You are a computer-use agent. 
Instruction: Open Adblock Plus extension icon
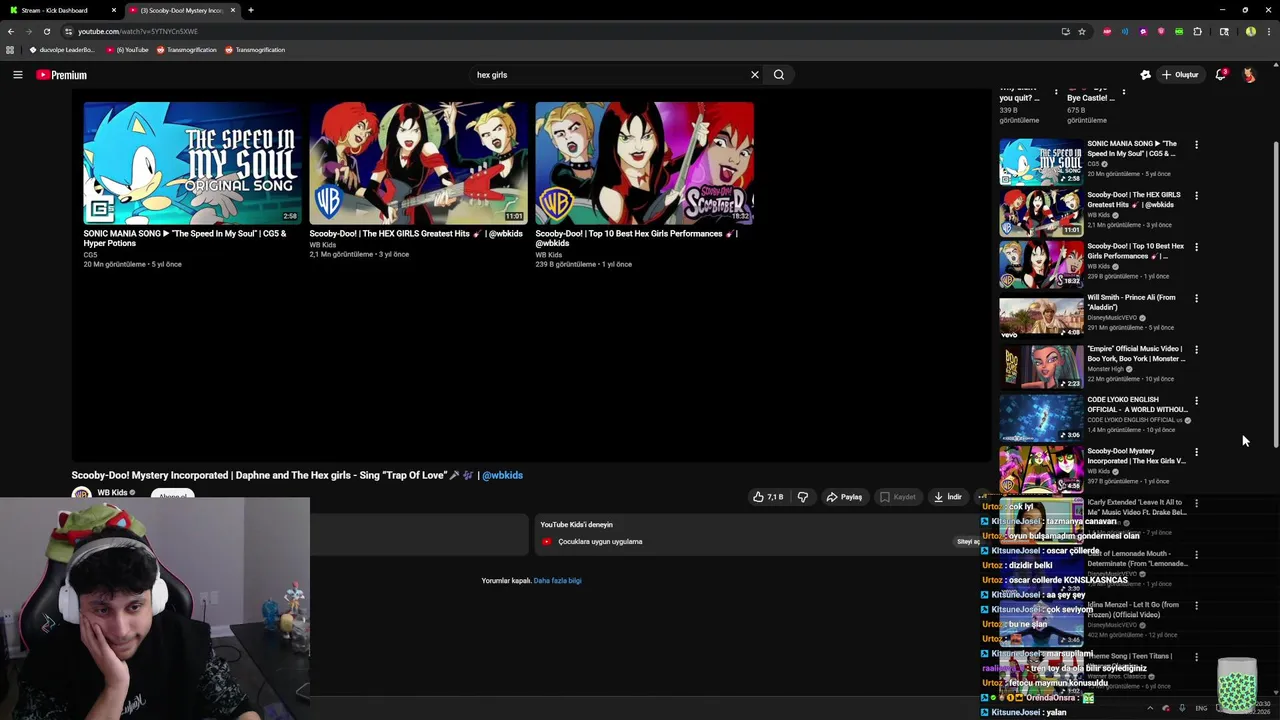pyautogui.click(x=1107, y=31)
